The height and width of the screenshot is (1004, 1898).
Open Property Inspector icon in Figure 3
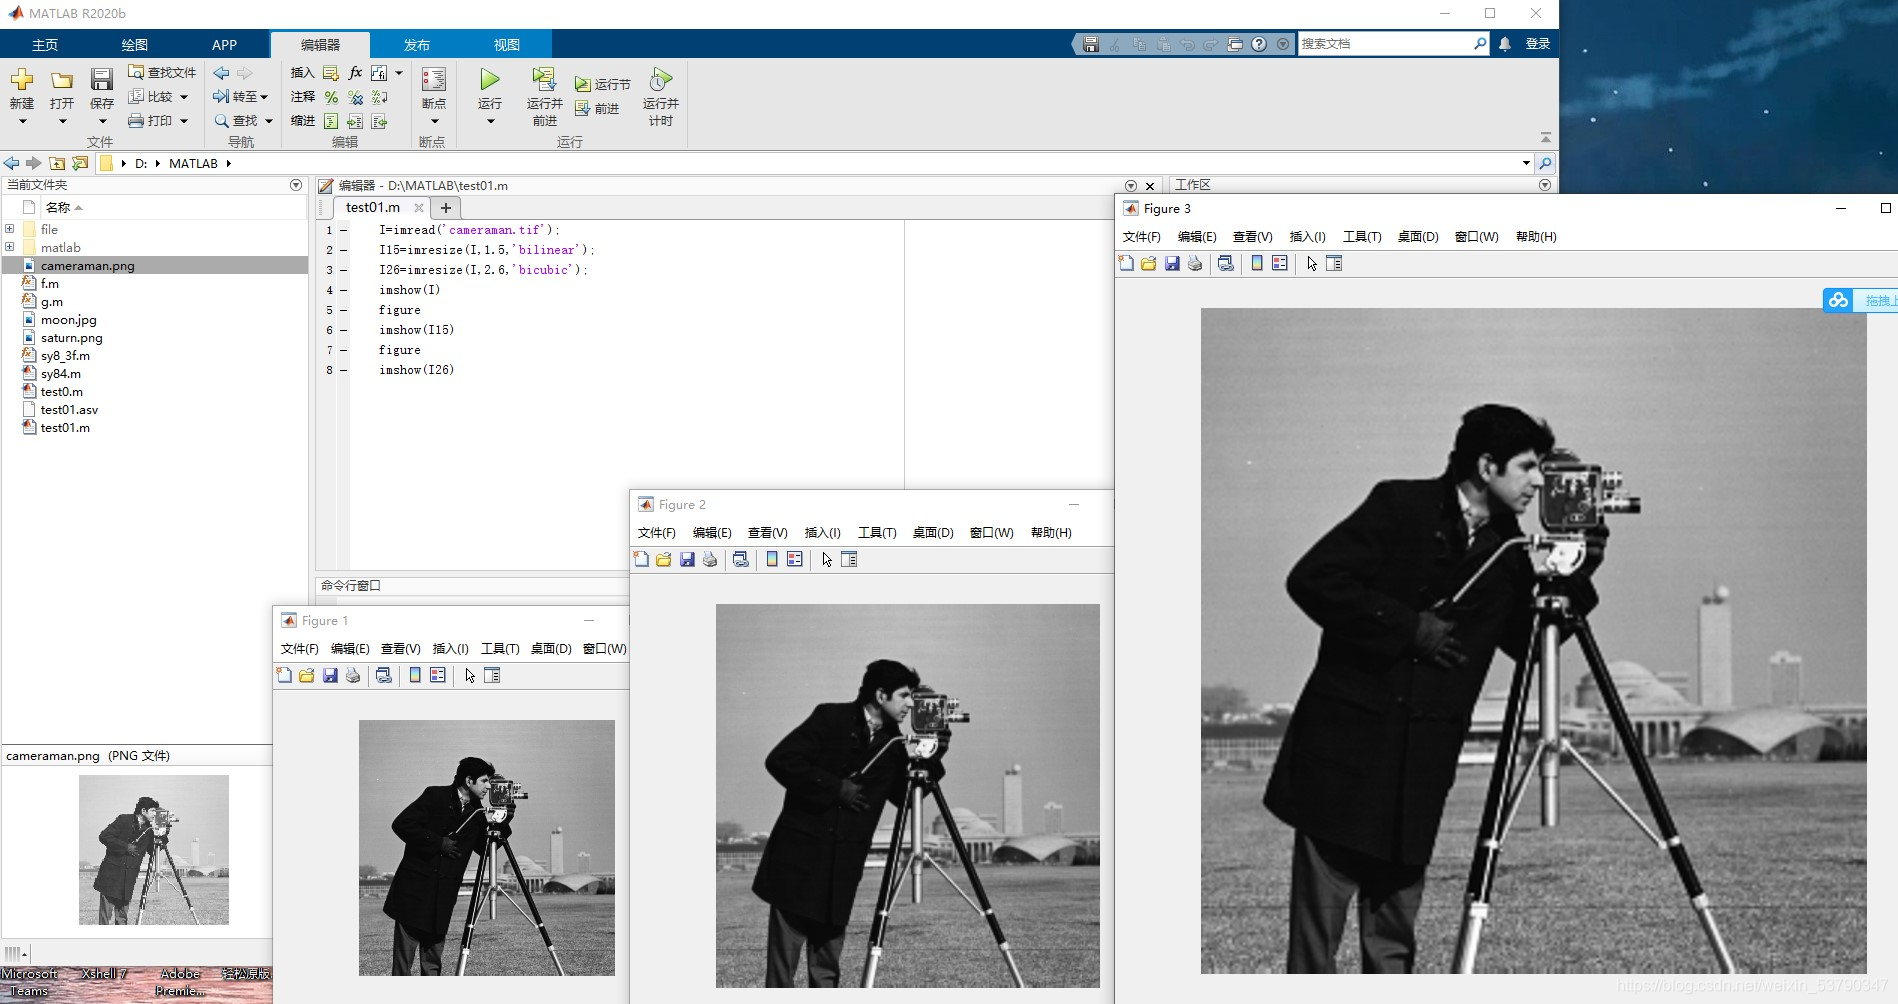[x=1334, y=263]
